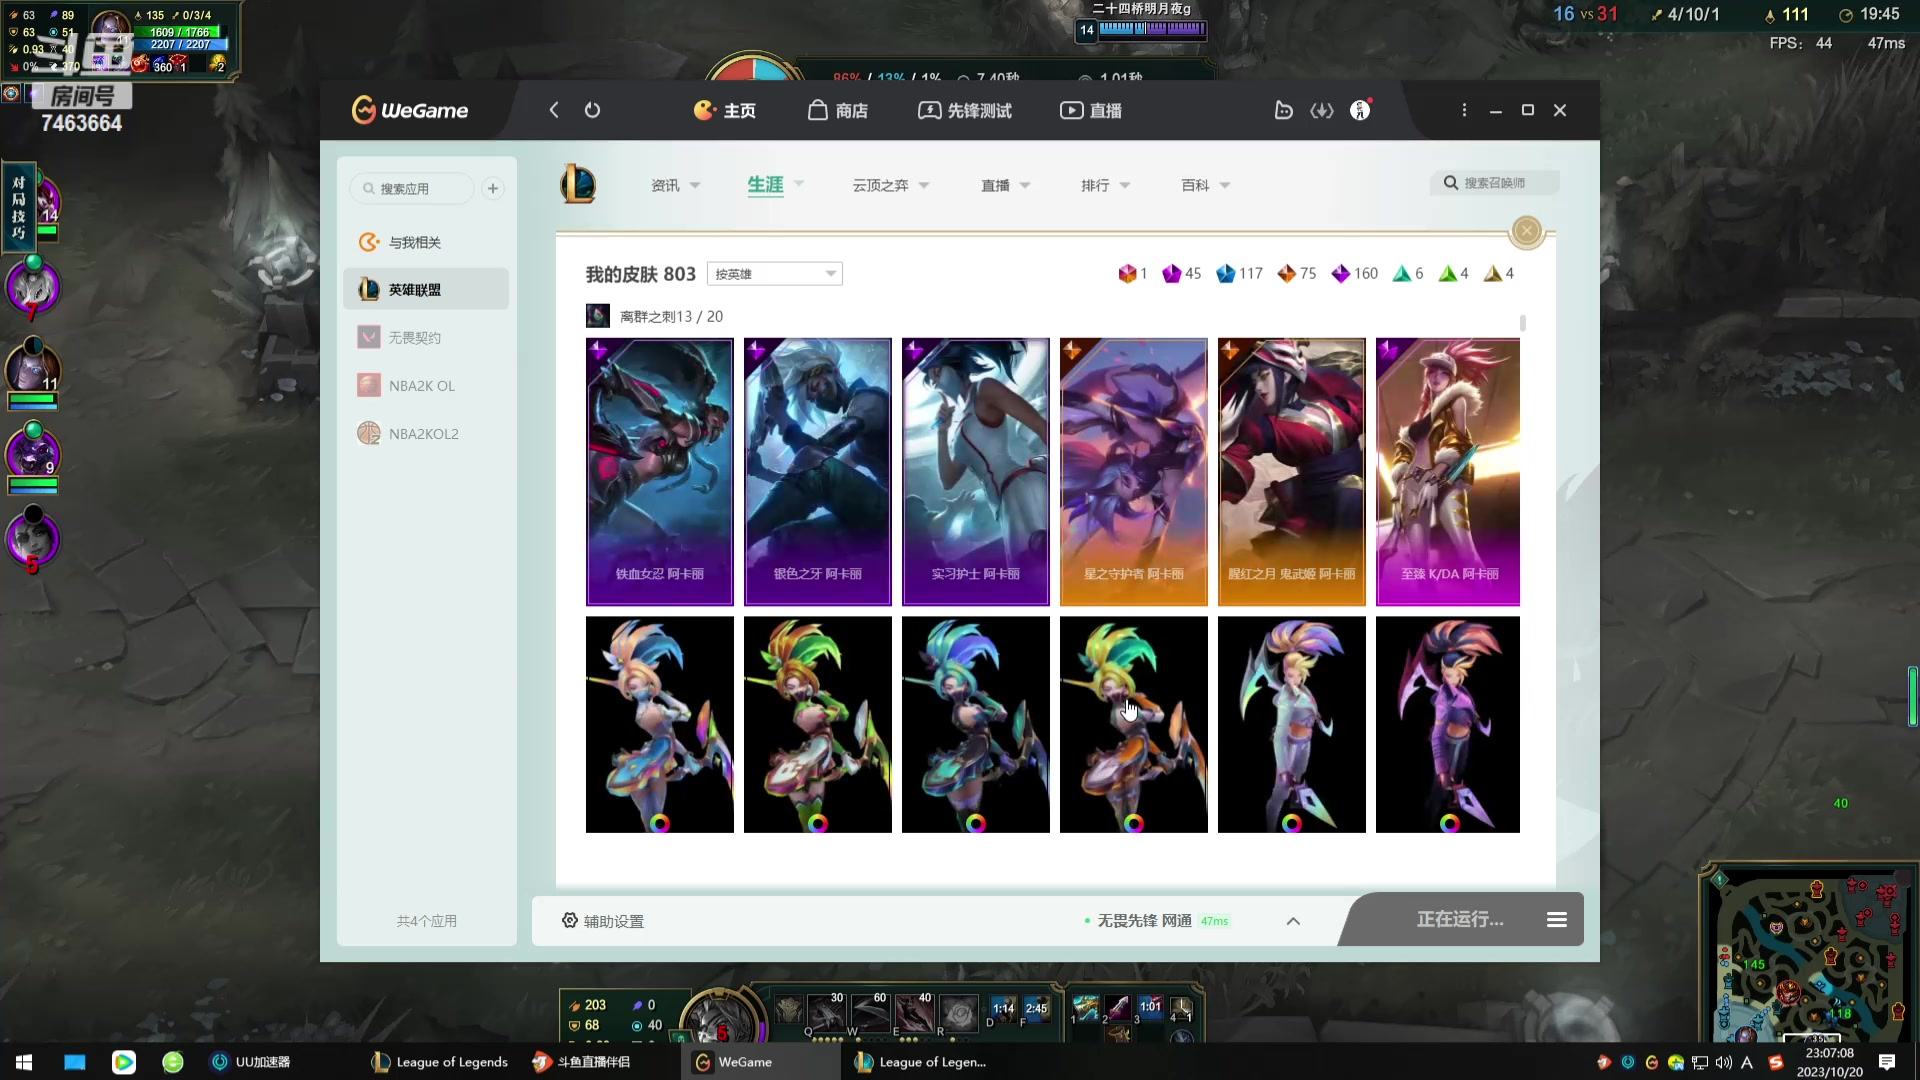Select the 铁血女忍 阿卡丽 skin card
The image size is (1920, 1080).
pos(660,472)
